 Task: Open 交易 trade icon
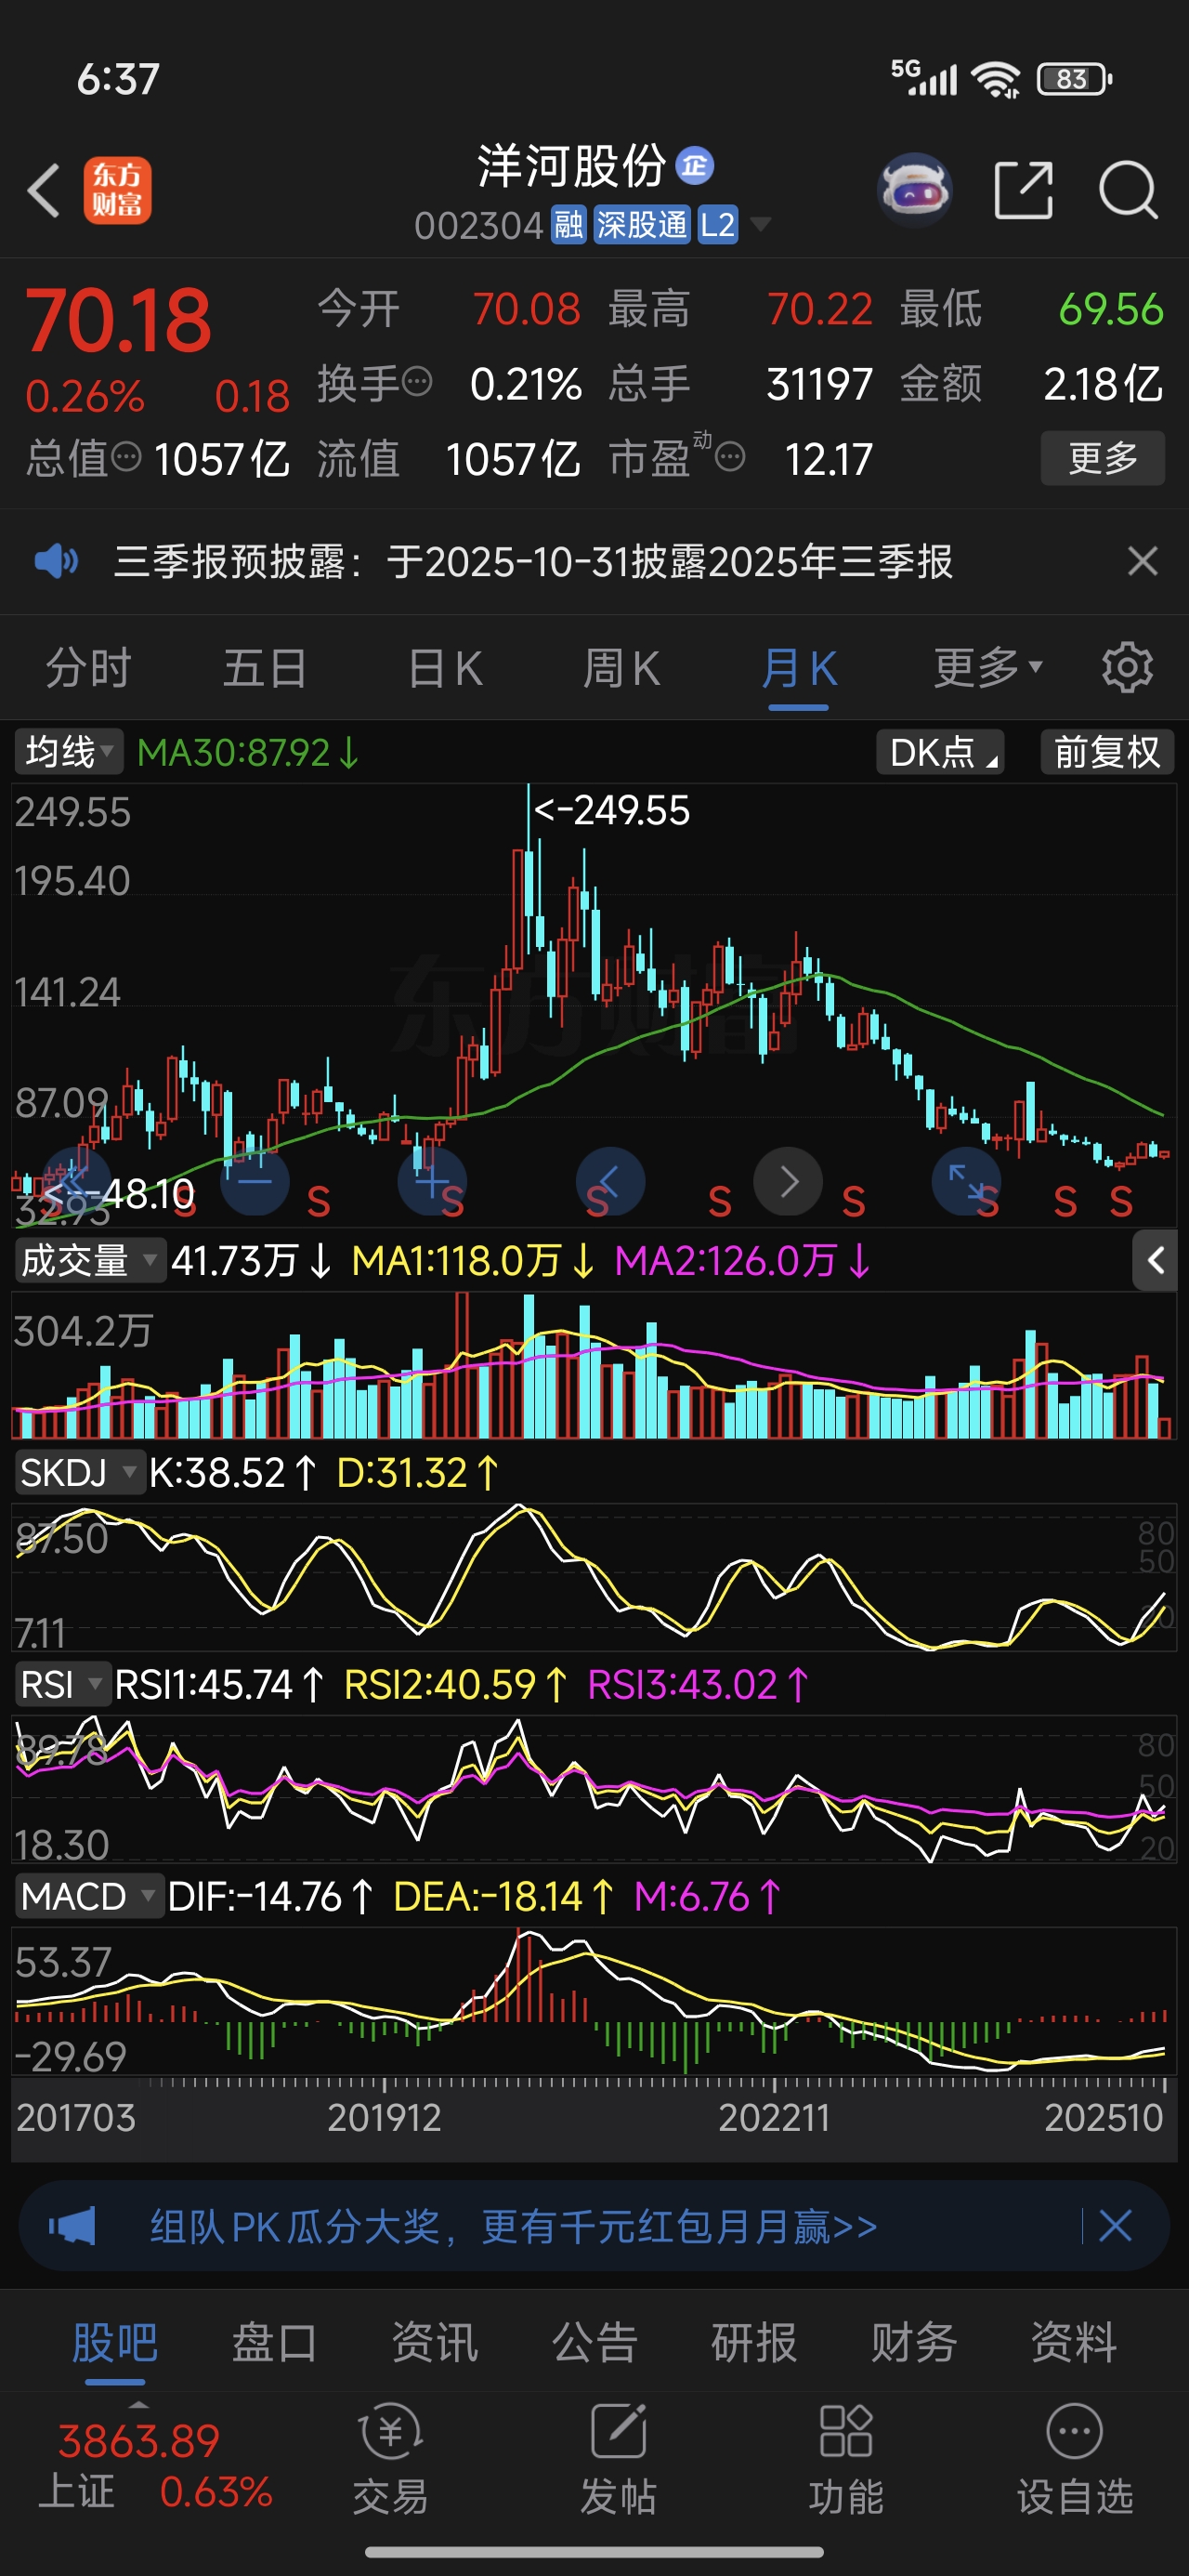390,2460
